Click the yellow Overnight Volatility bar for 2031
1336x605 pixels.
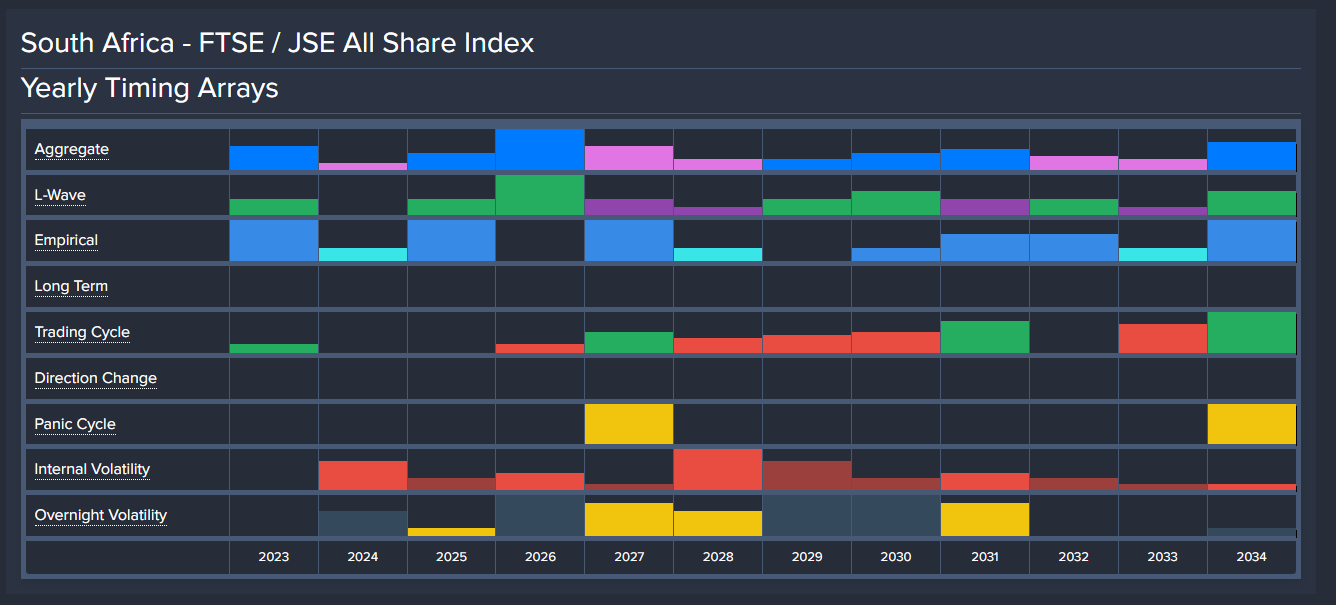[x=985, y=520]
